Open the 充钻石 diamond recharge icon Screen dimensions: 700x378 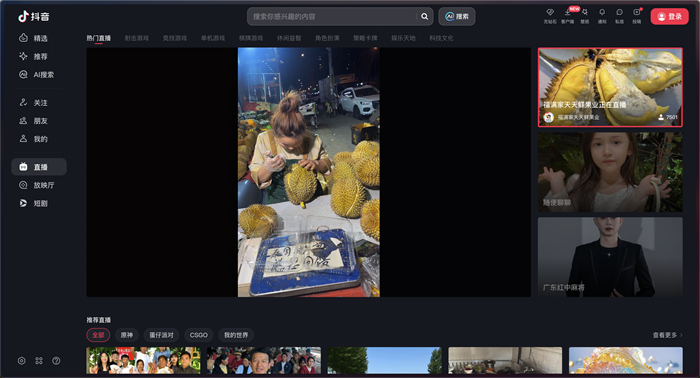pos(550,16)
